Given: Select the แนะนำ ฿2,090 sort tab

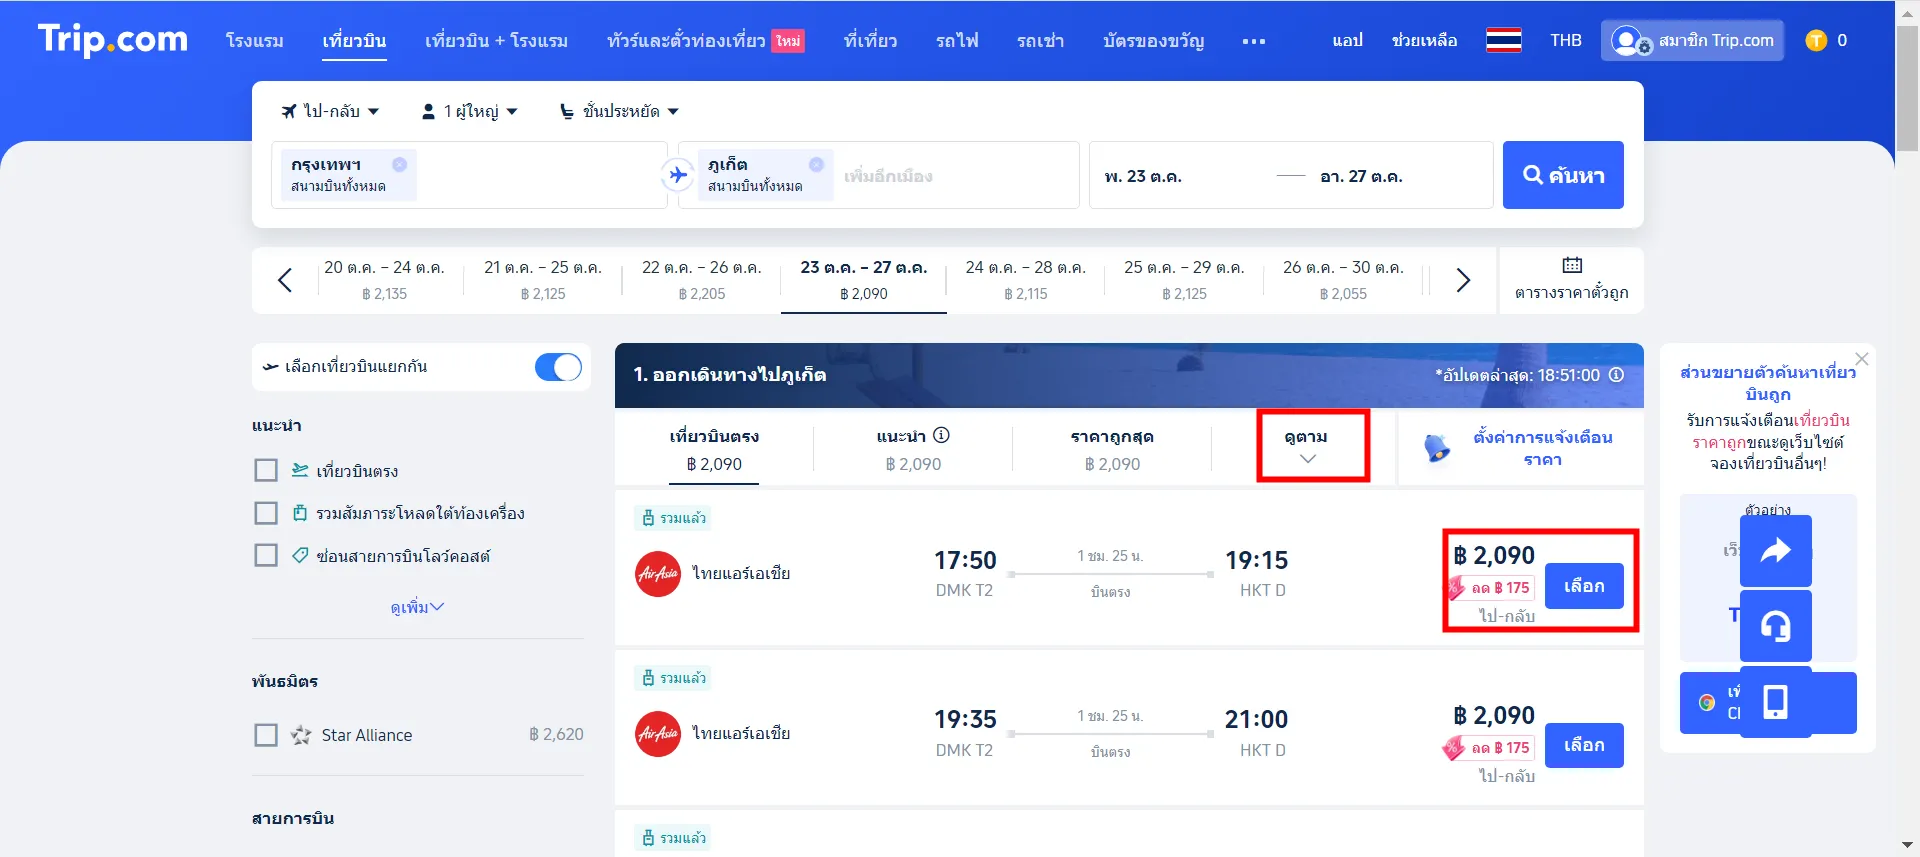Looking at the screenshot, I should pyautogui.click(x=913, y=449).
